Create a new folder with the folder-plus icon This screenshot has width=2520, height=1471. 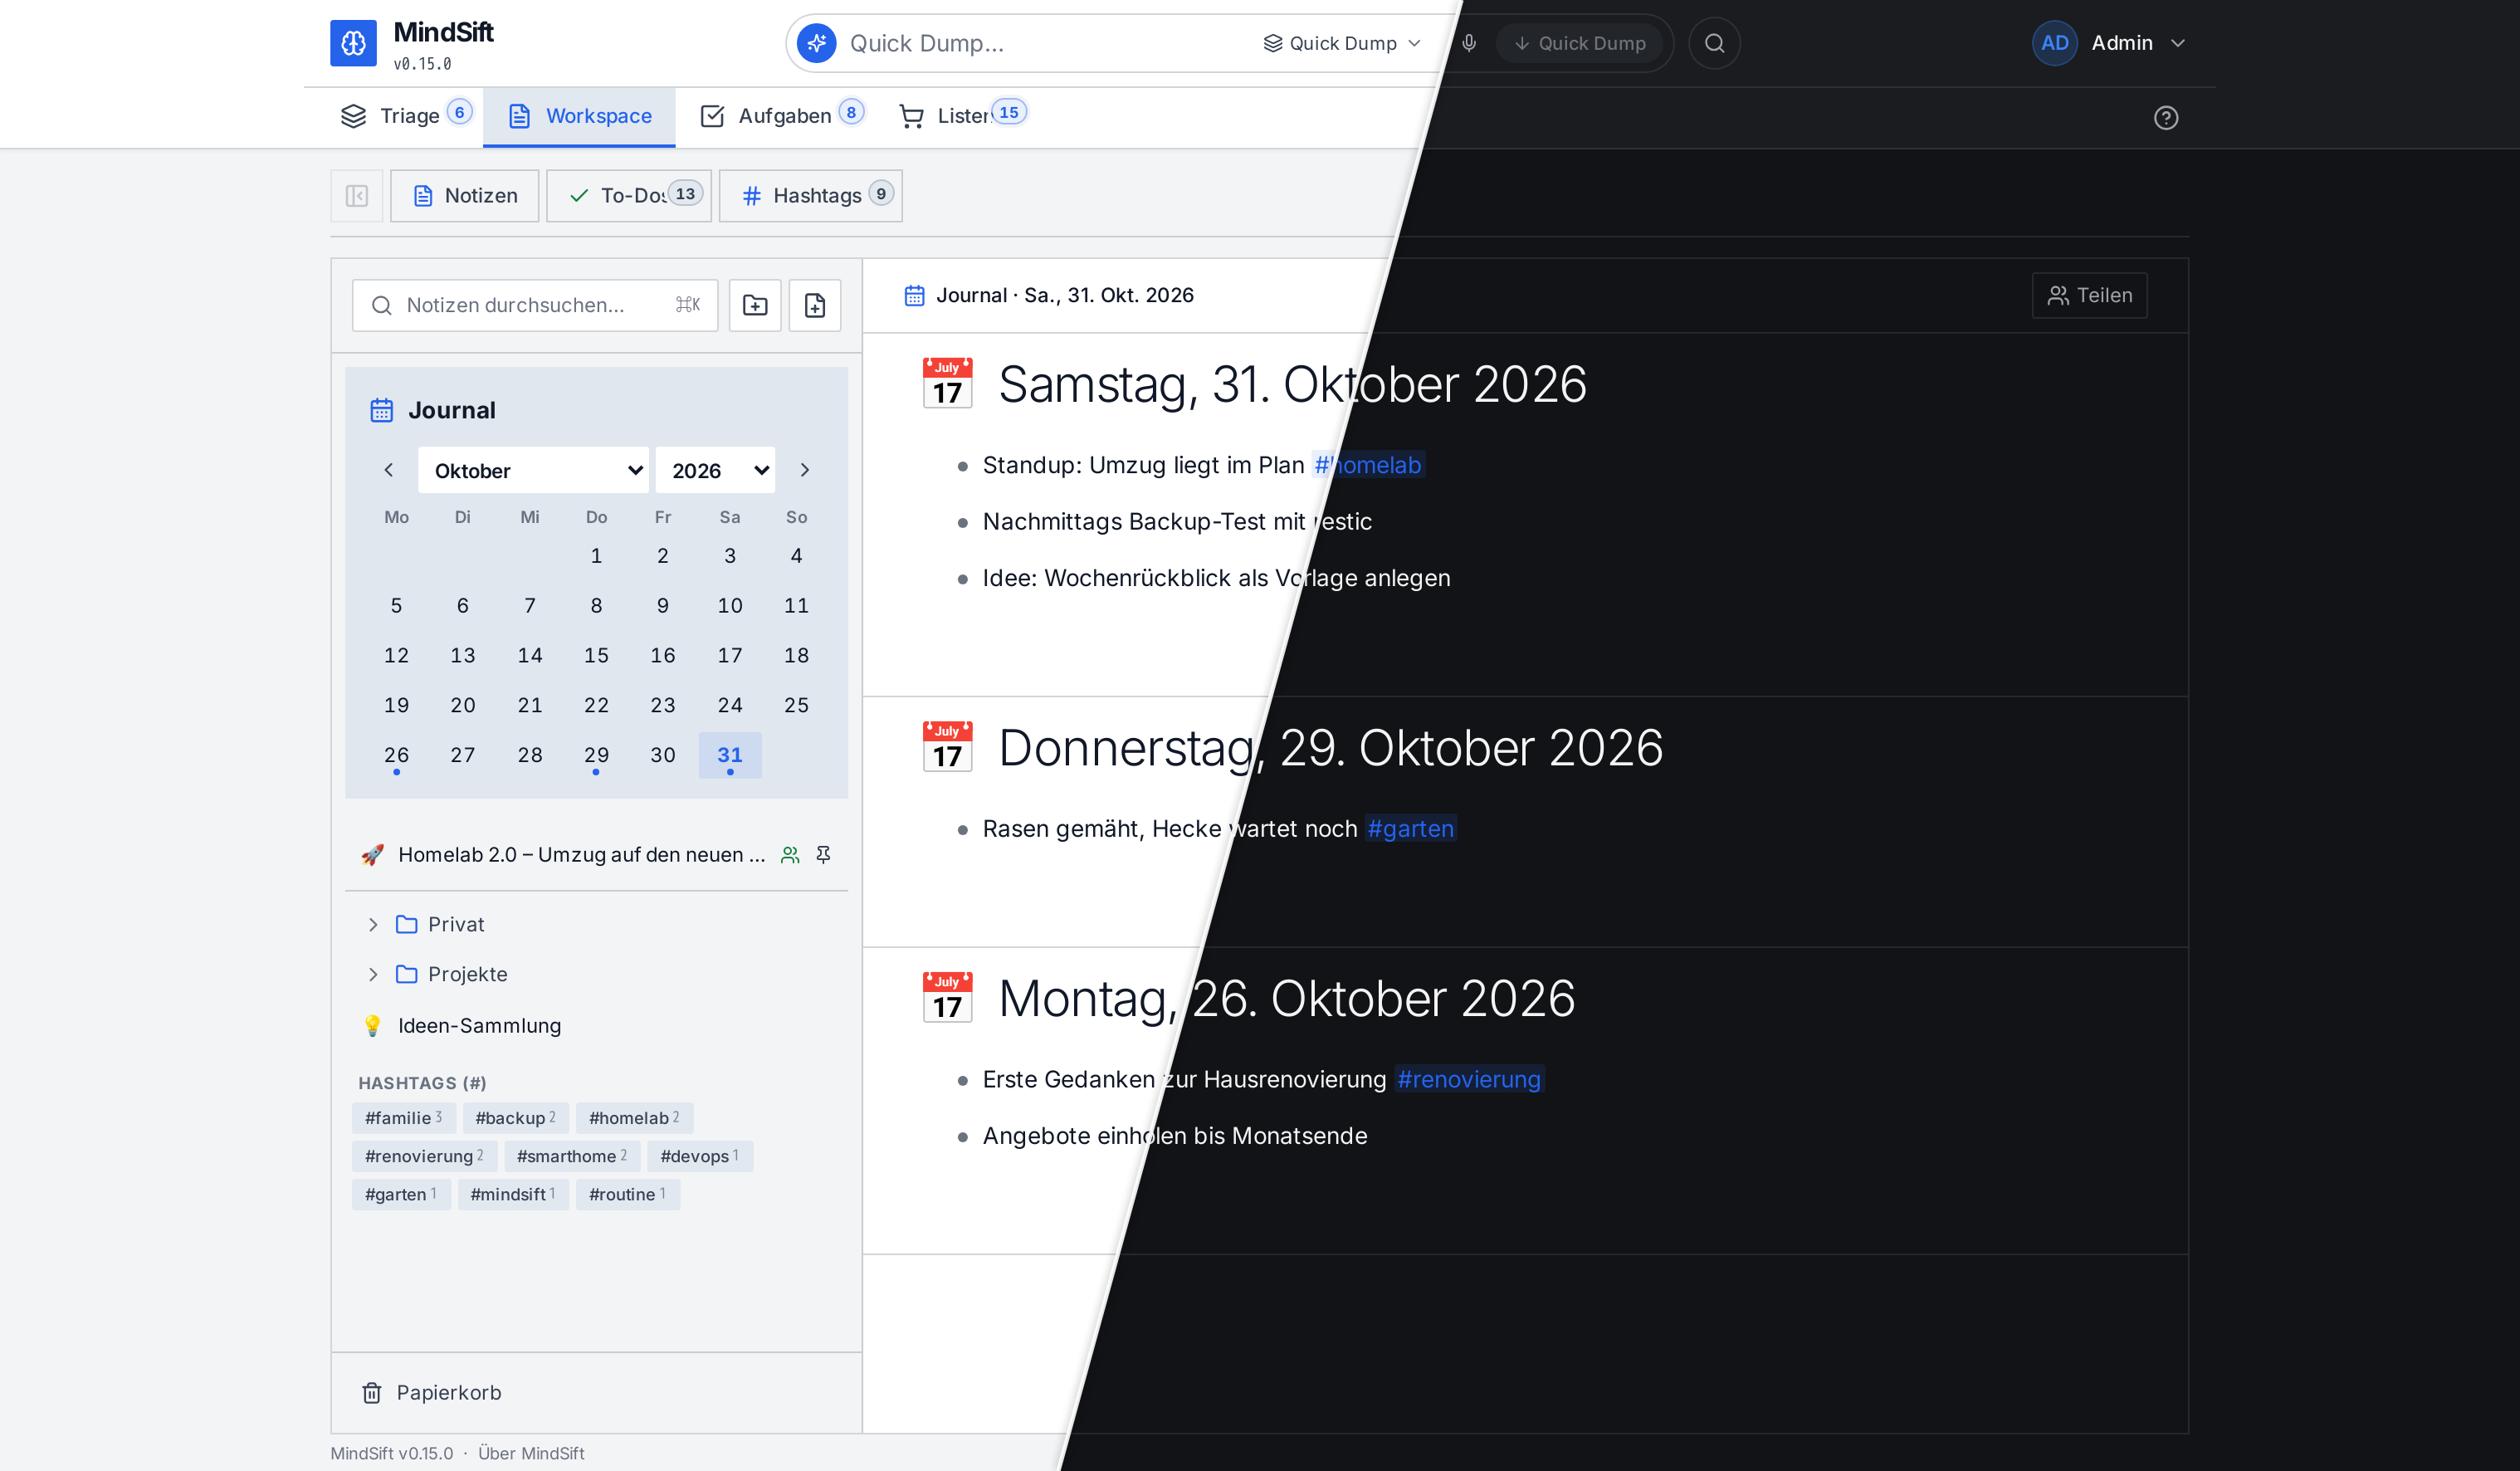coord(755,305)
